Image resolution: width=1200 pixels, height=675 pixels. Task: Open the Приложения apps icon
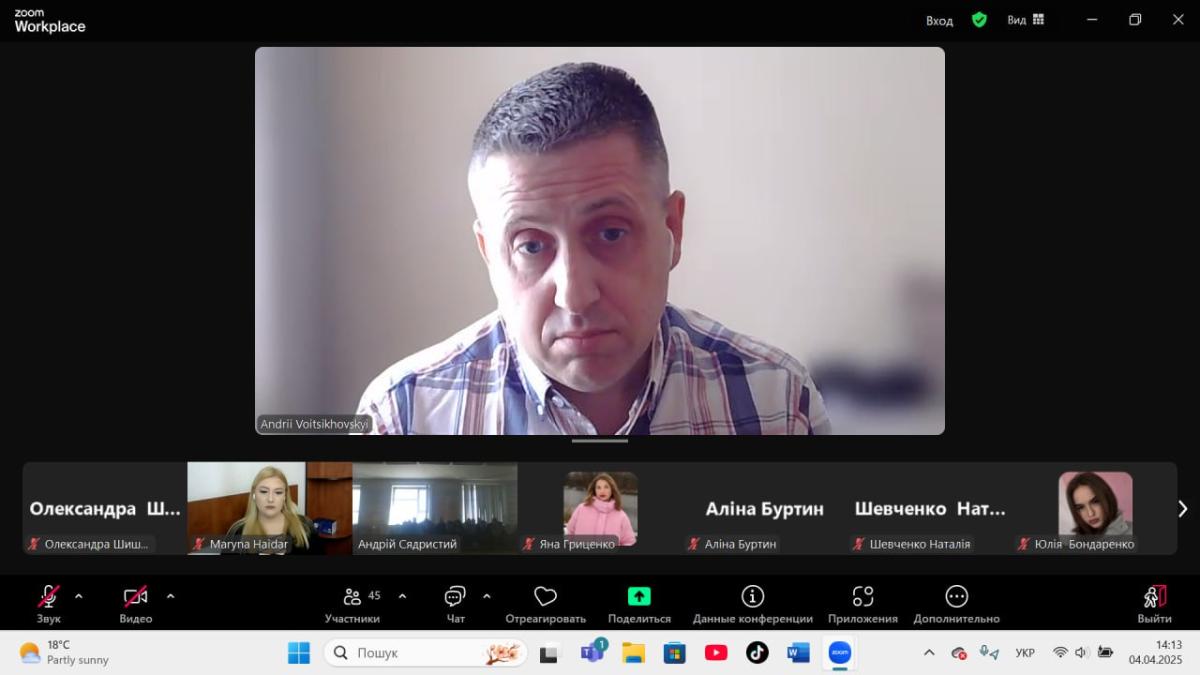862,597
